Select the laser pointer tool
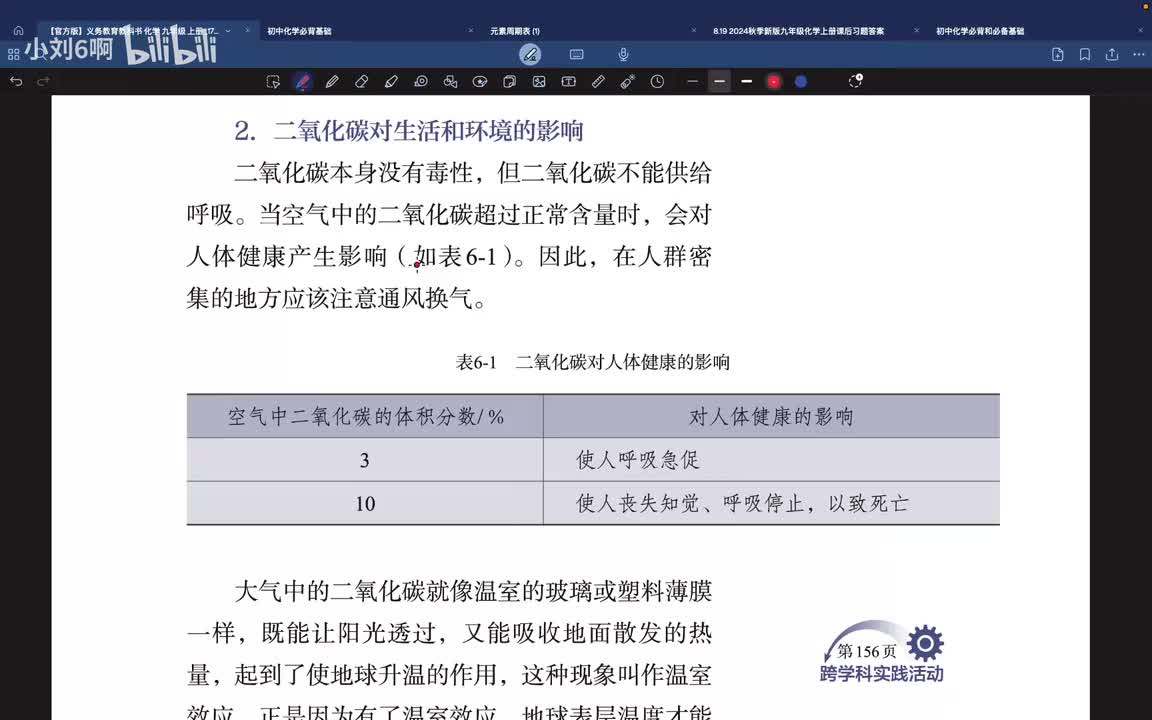This screenshot has height=720, width=1152. [x=627, y=82]
